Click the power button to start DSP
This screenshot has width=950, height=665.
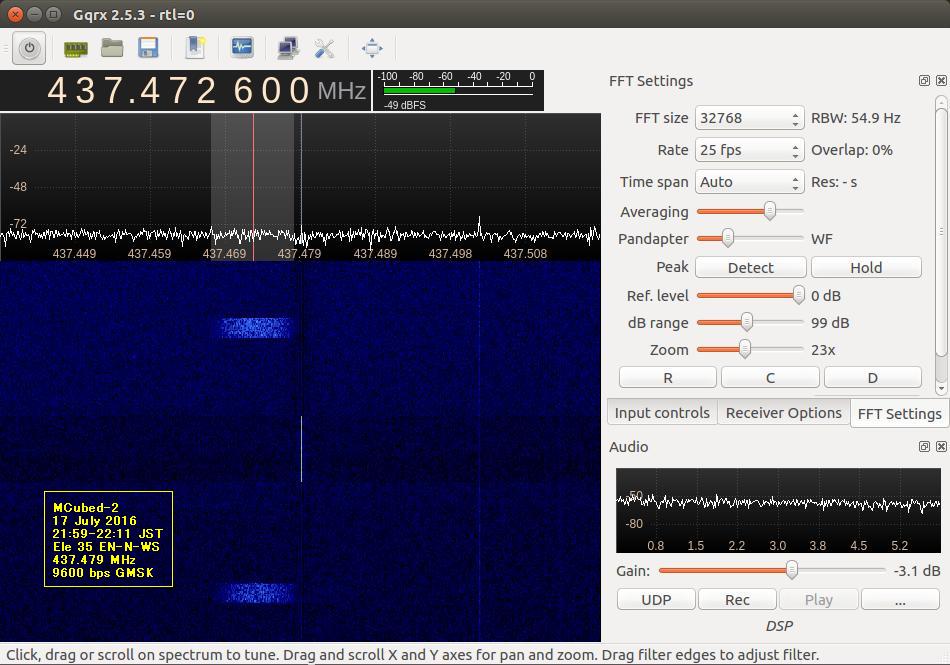[x=29, y=48]
